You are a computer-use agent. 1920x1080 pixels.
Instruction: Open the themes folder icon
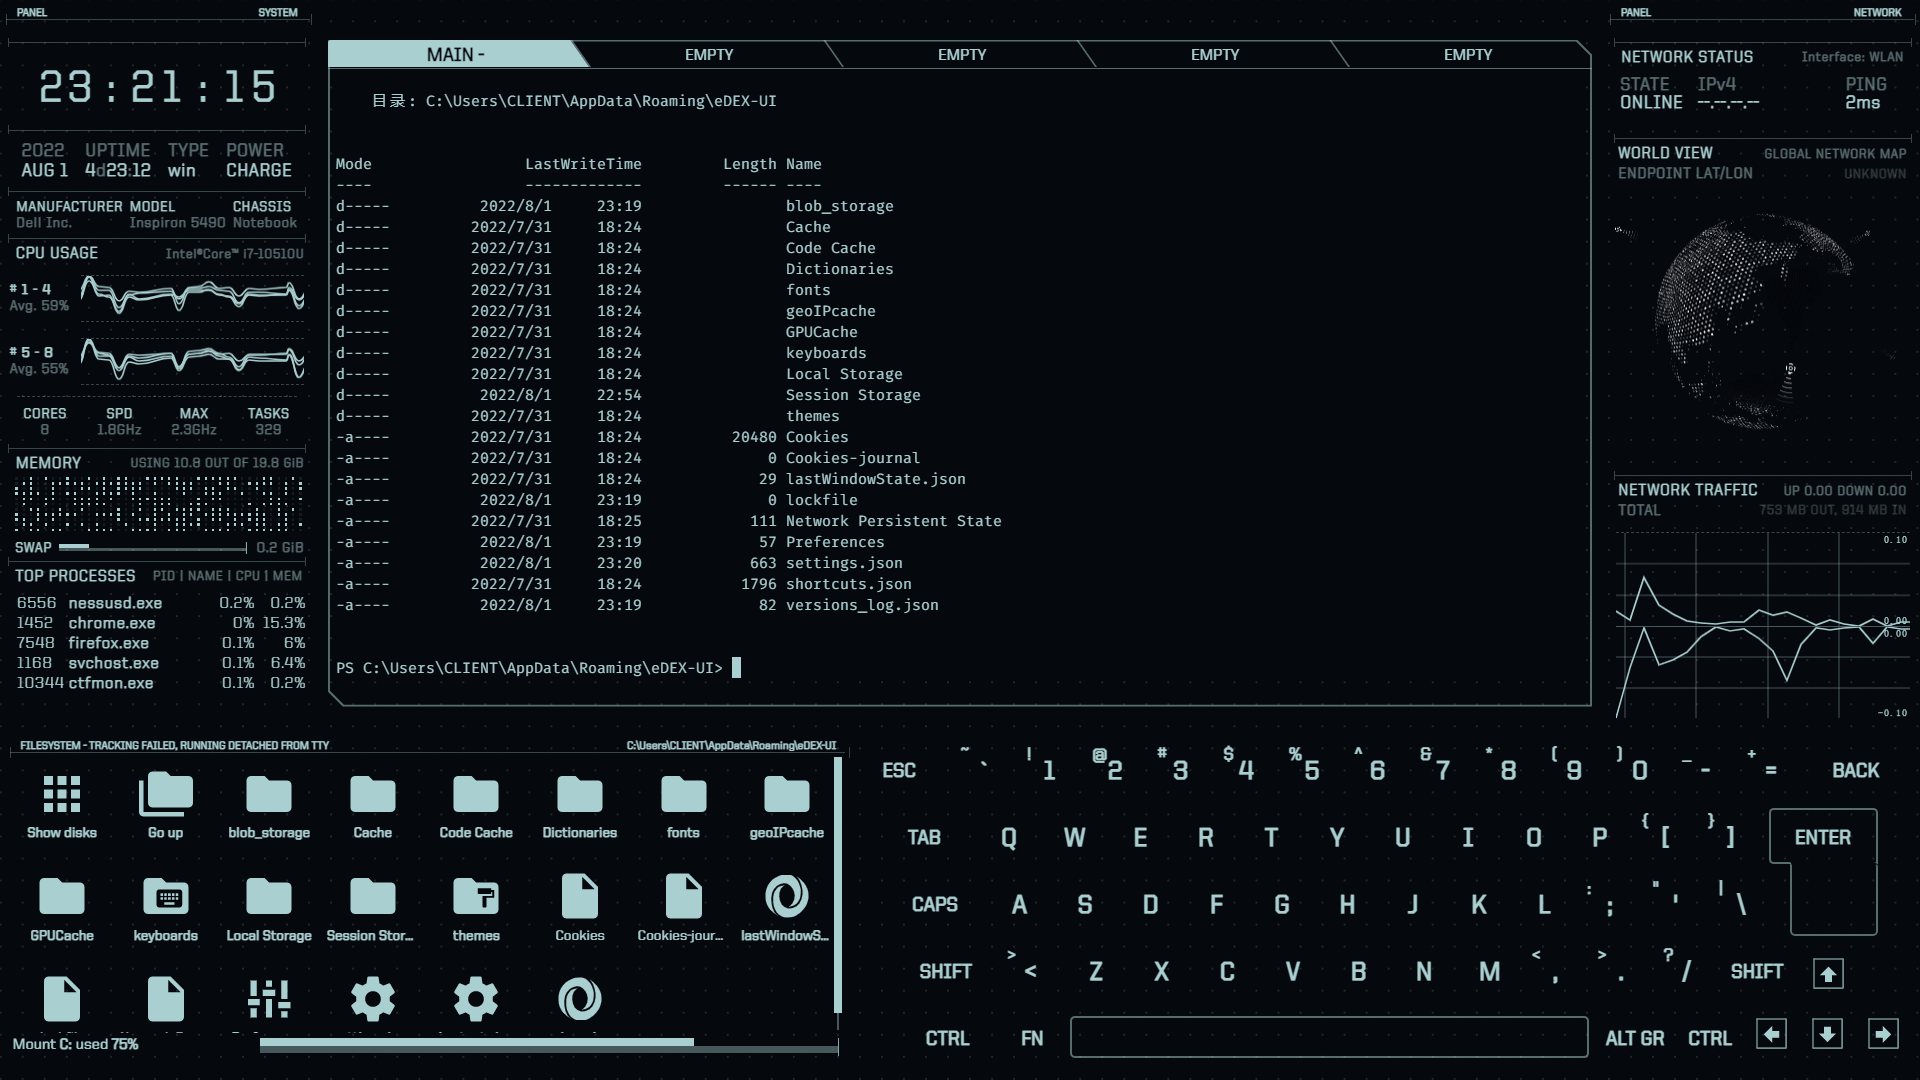tap(476, 898)
